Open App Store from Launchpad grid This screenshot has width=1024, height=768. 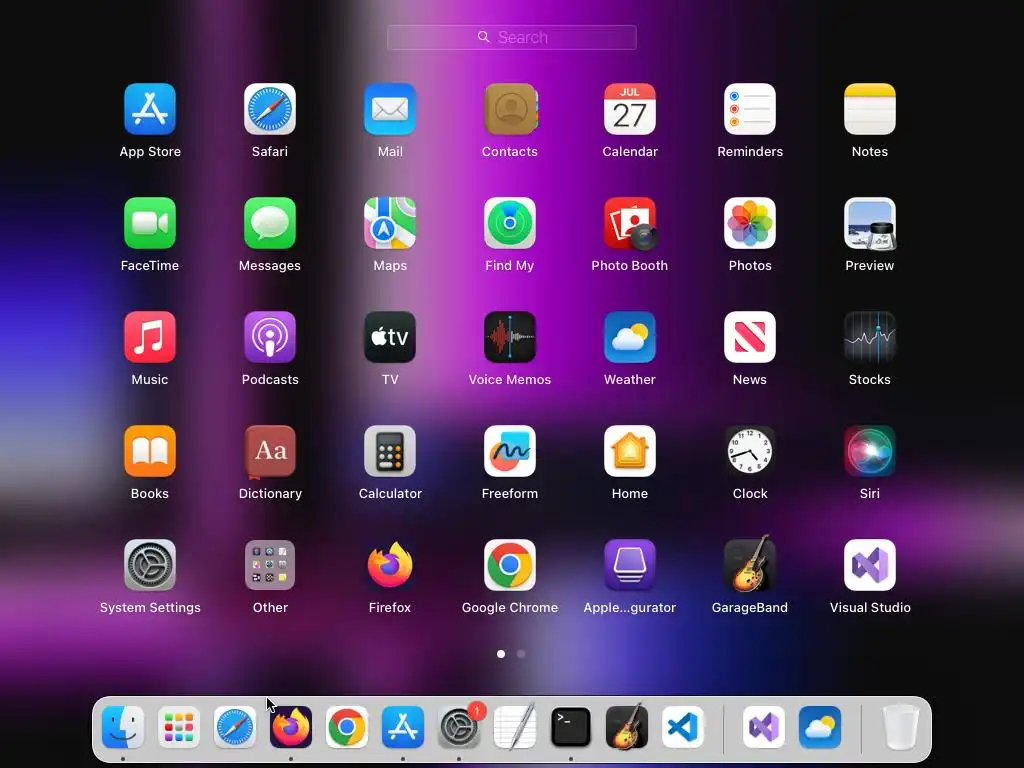150,109
